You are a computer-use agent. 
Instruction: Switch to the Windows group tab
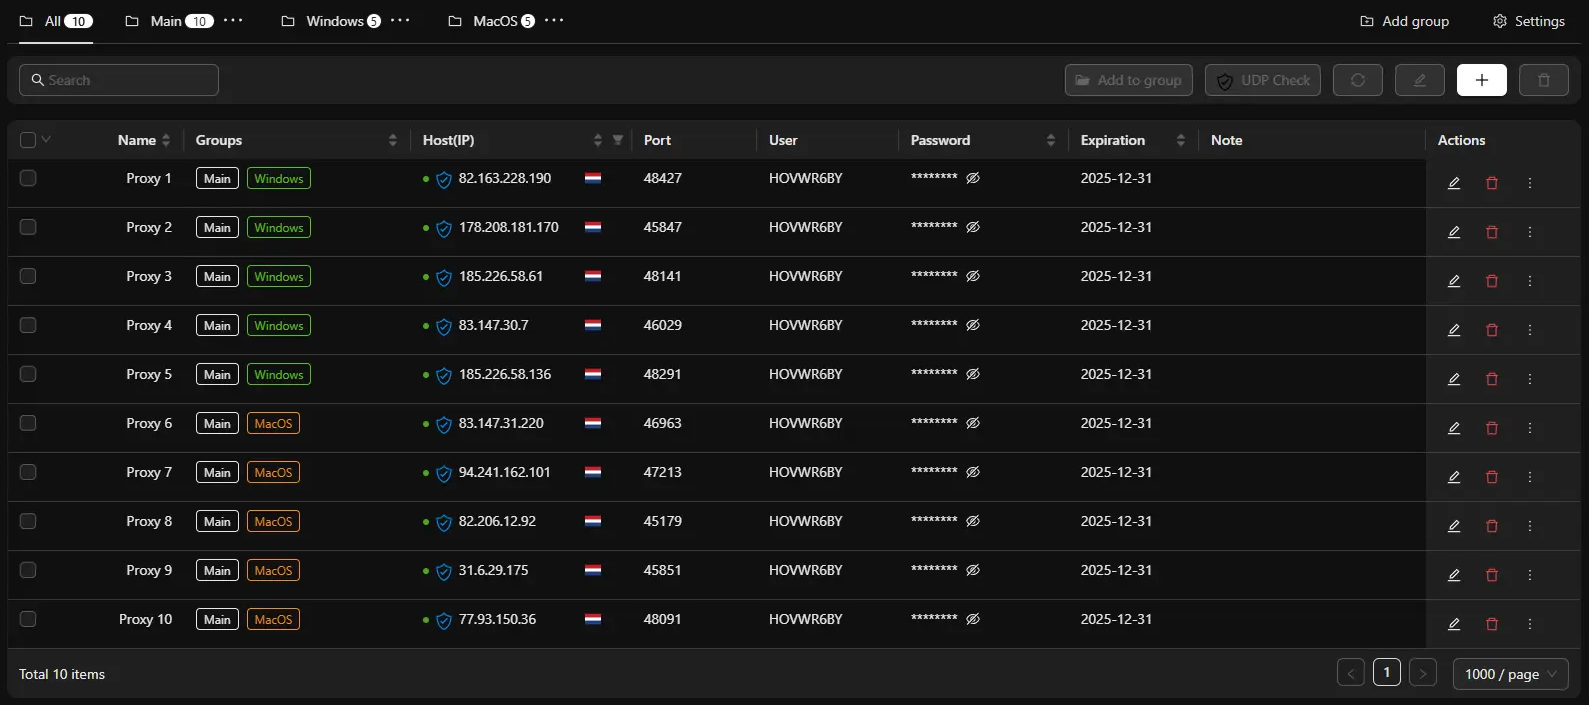pyautogui.click(x=331, y=21)
